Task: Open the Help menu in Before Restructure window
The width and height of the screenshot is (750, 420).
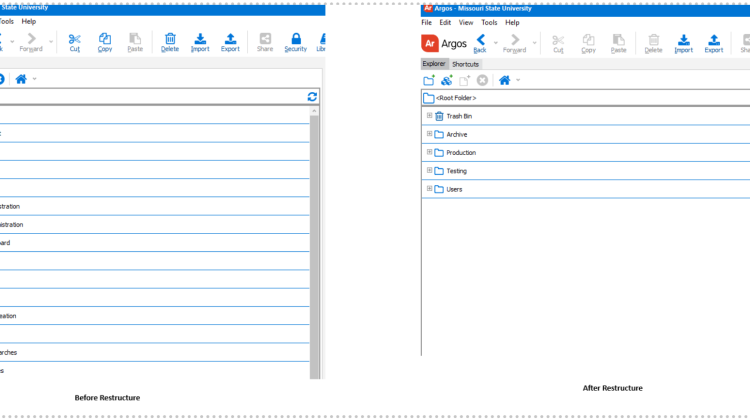Action: pos(29,22)
